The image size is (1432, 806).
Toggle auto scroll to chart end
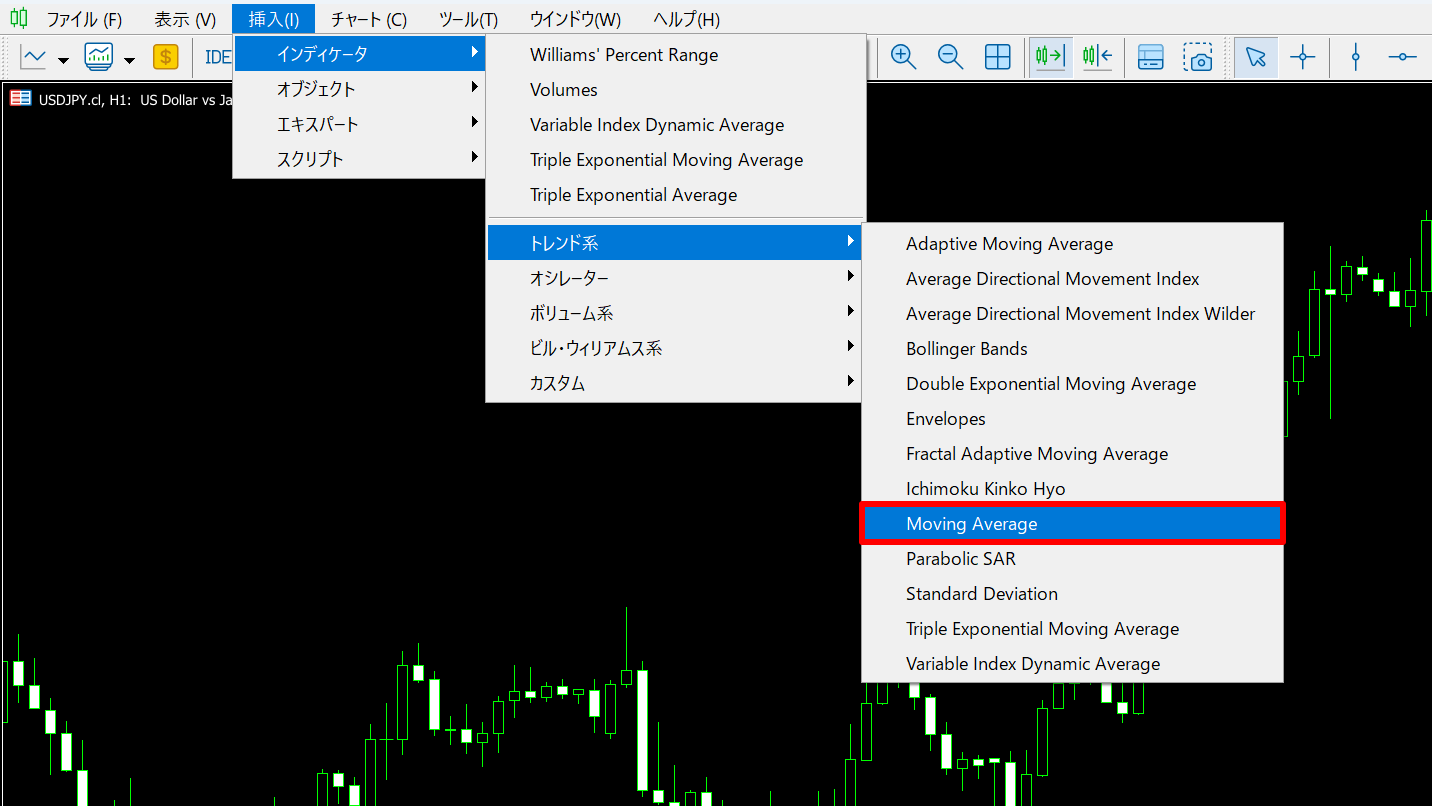[1048, 57]
